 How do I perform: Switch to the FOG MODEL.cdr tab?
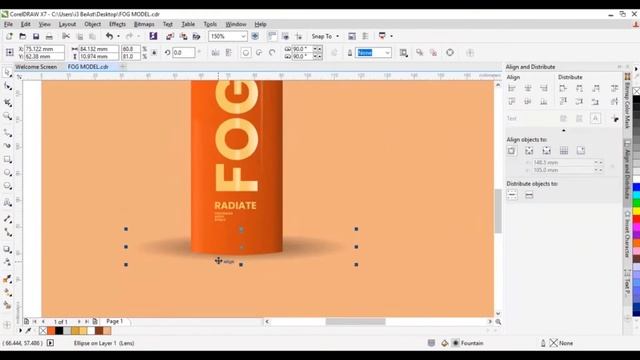pyautogui.click(x=88, y=67)
